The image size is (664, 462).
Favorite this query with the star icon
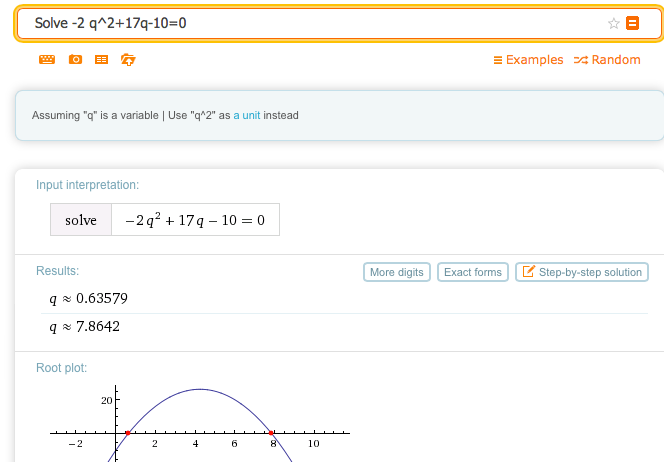tap(614, 23)
